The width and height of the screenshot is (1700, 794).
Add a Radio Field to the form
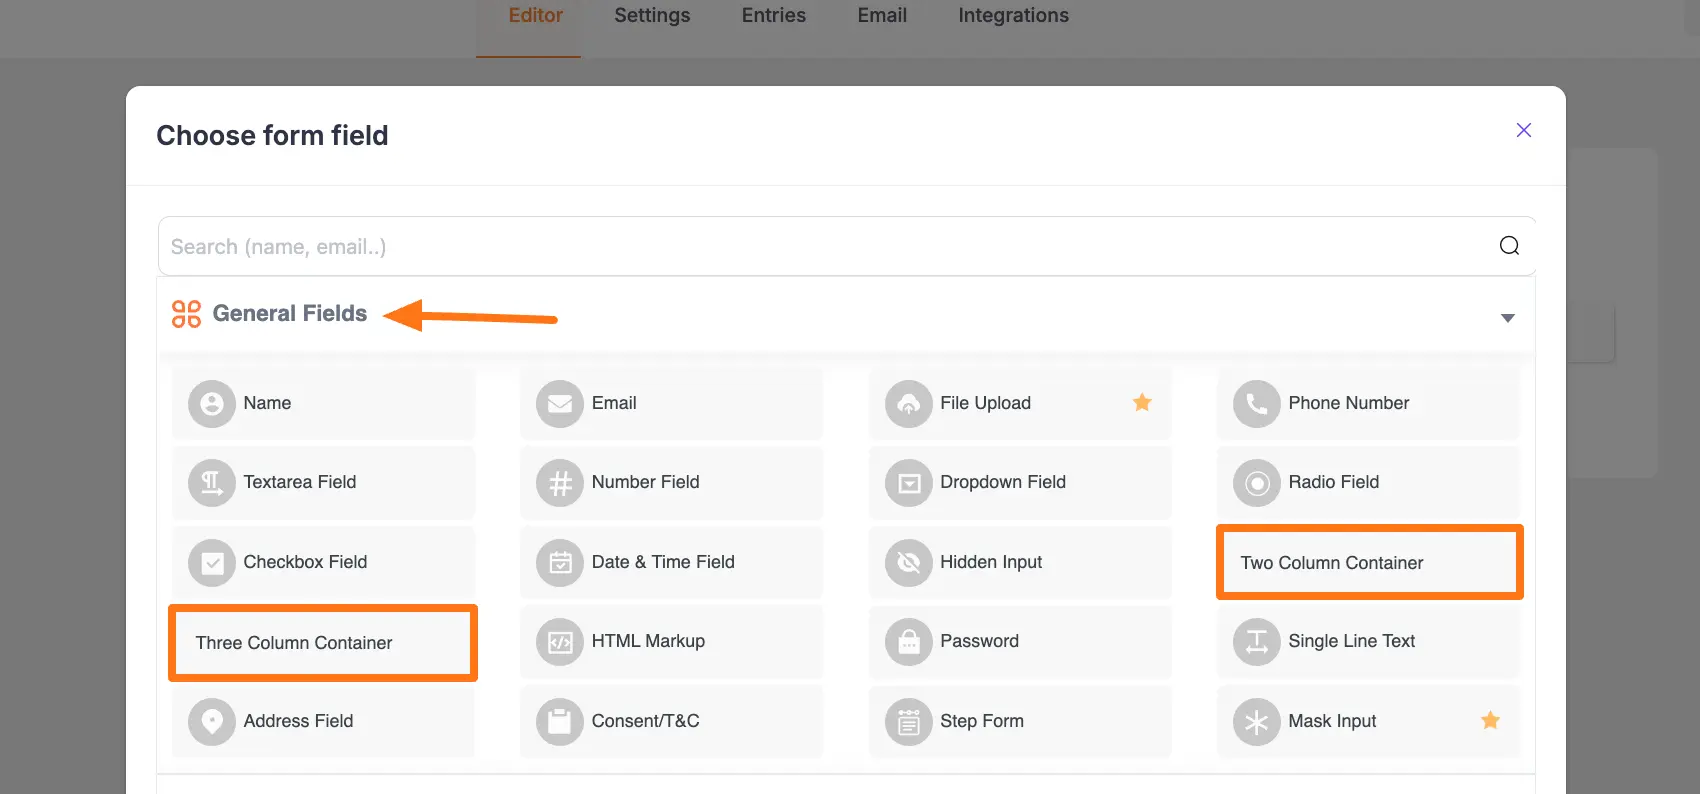tap(1333, 482)
